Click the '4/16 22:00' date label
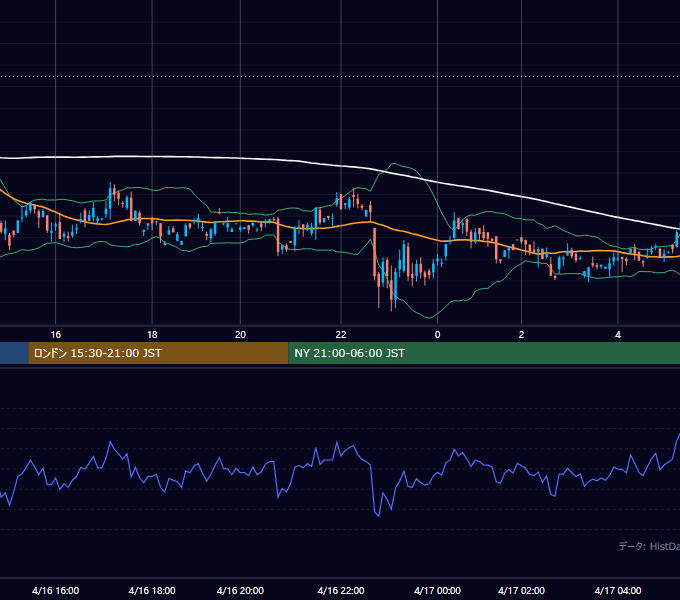This screenshot has height=600, width=680. point(341,590)
